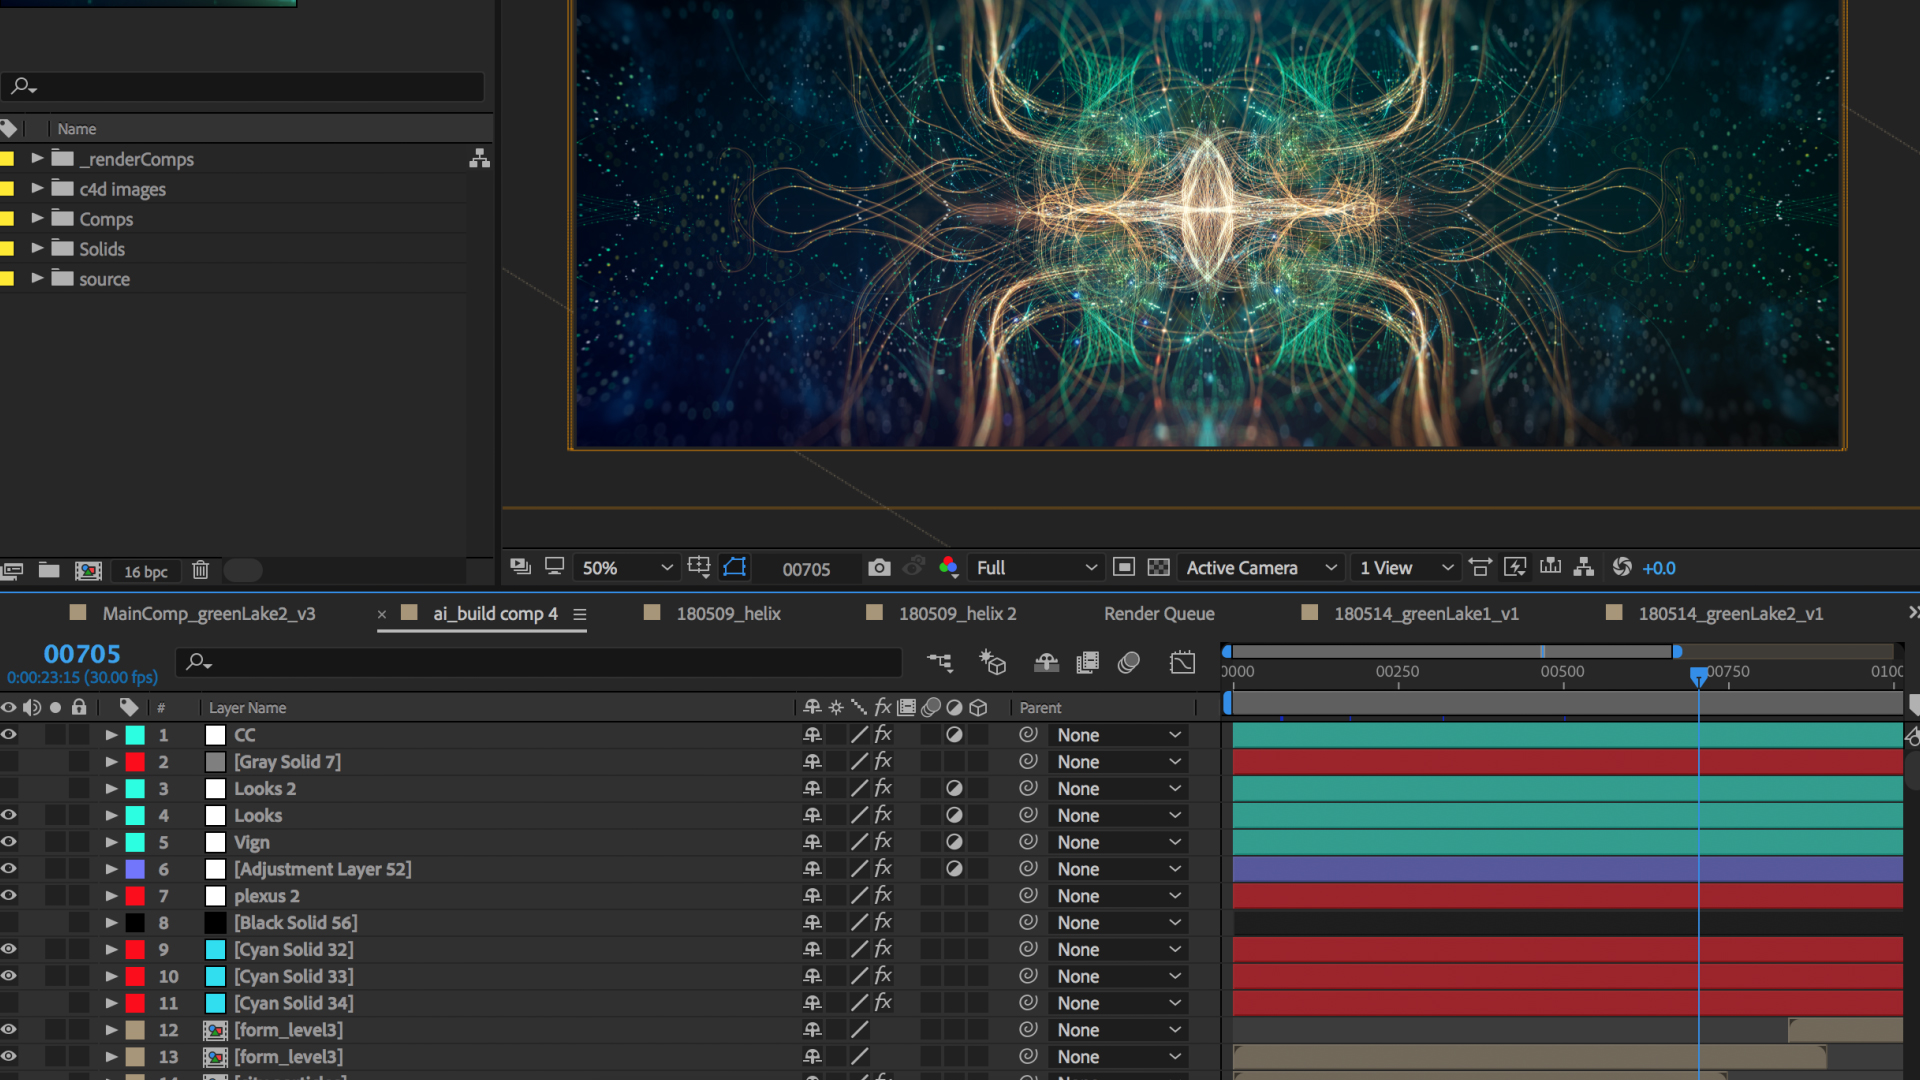The image size is (1920, 1080).
Task: Hide Cyan Solid 32 layer visibility
Action: (x=9, y=950)
